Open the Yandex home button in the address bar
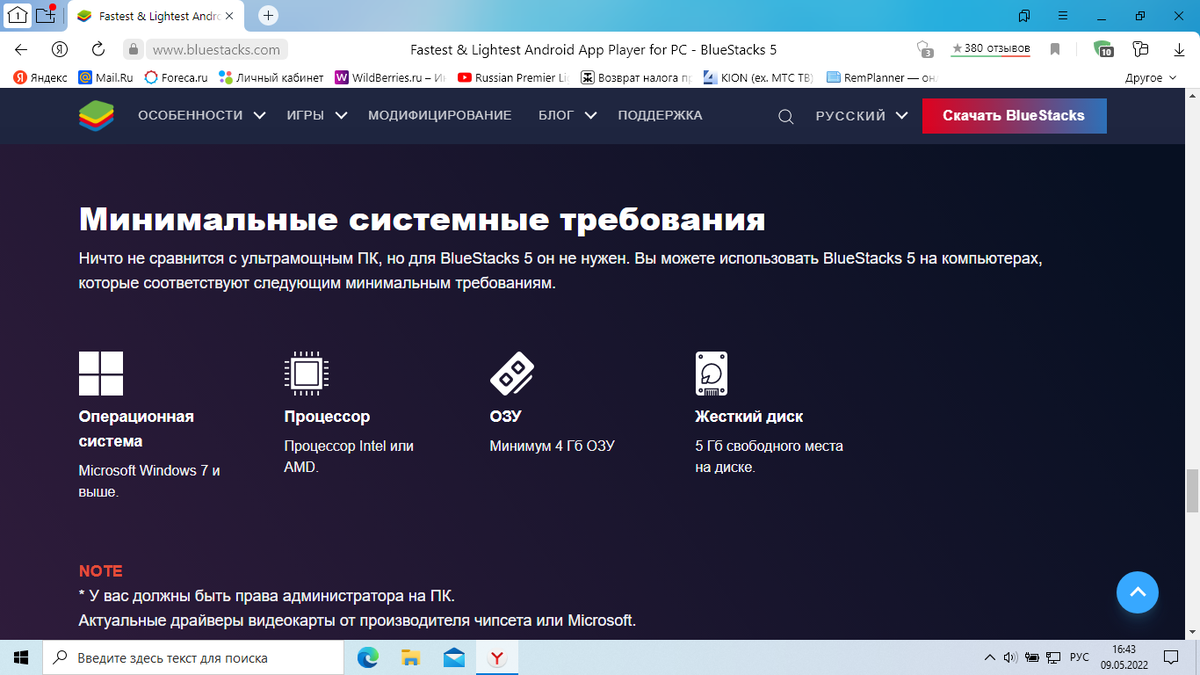Viewport: 1200px width, 675px height. pos(60,49)
